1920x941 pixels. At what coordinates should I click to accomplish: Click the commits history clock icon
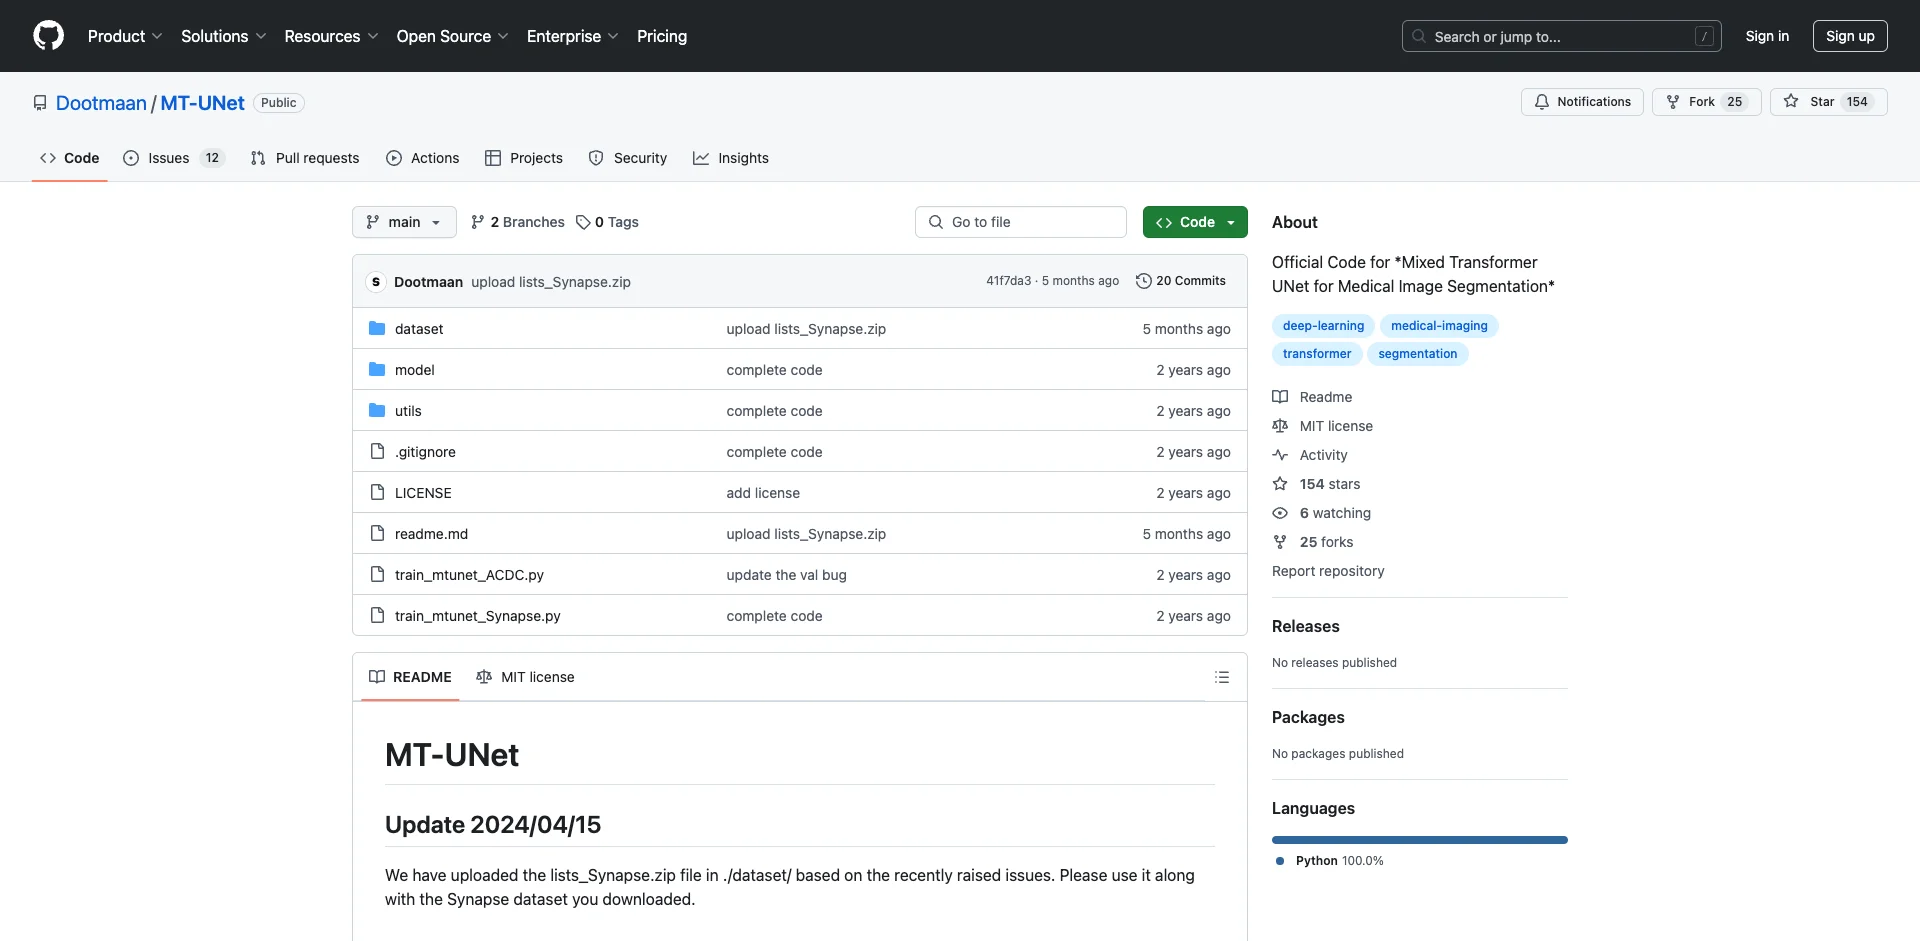coord(1143,281)
